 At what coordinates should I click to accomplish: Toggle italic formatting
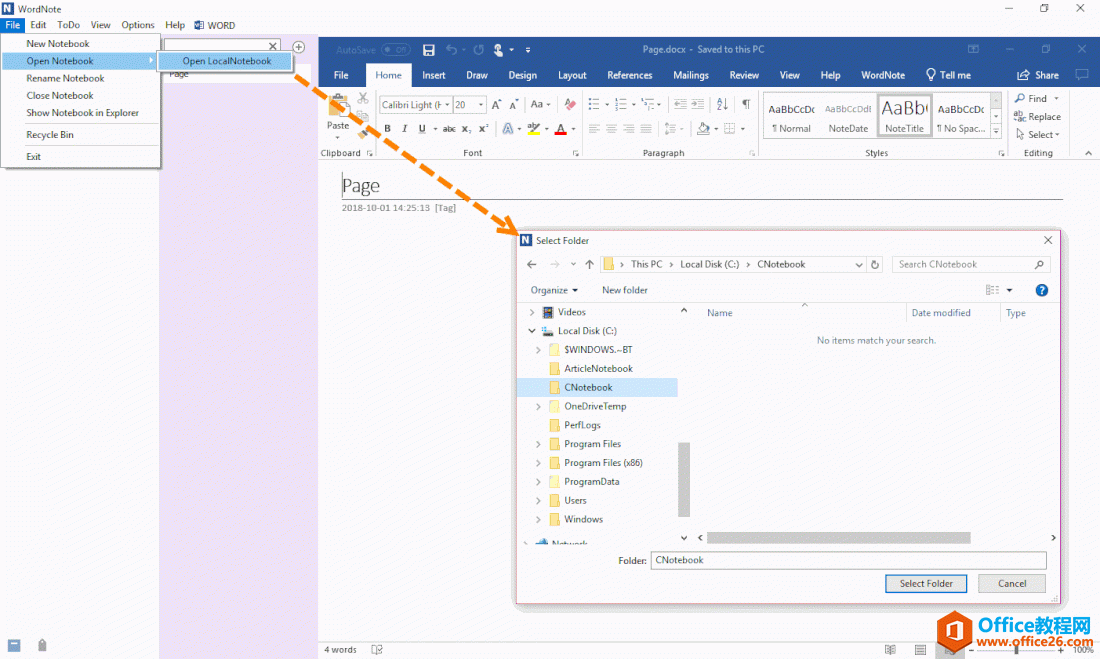[x=404, y=128]
